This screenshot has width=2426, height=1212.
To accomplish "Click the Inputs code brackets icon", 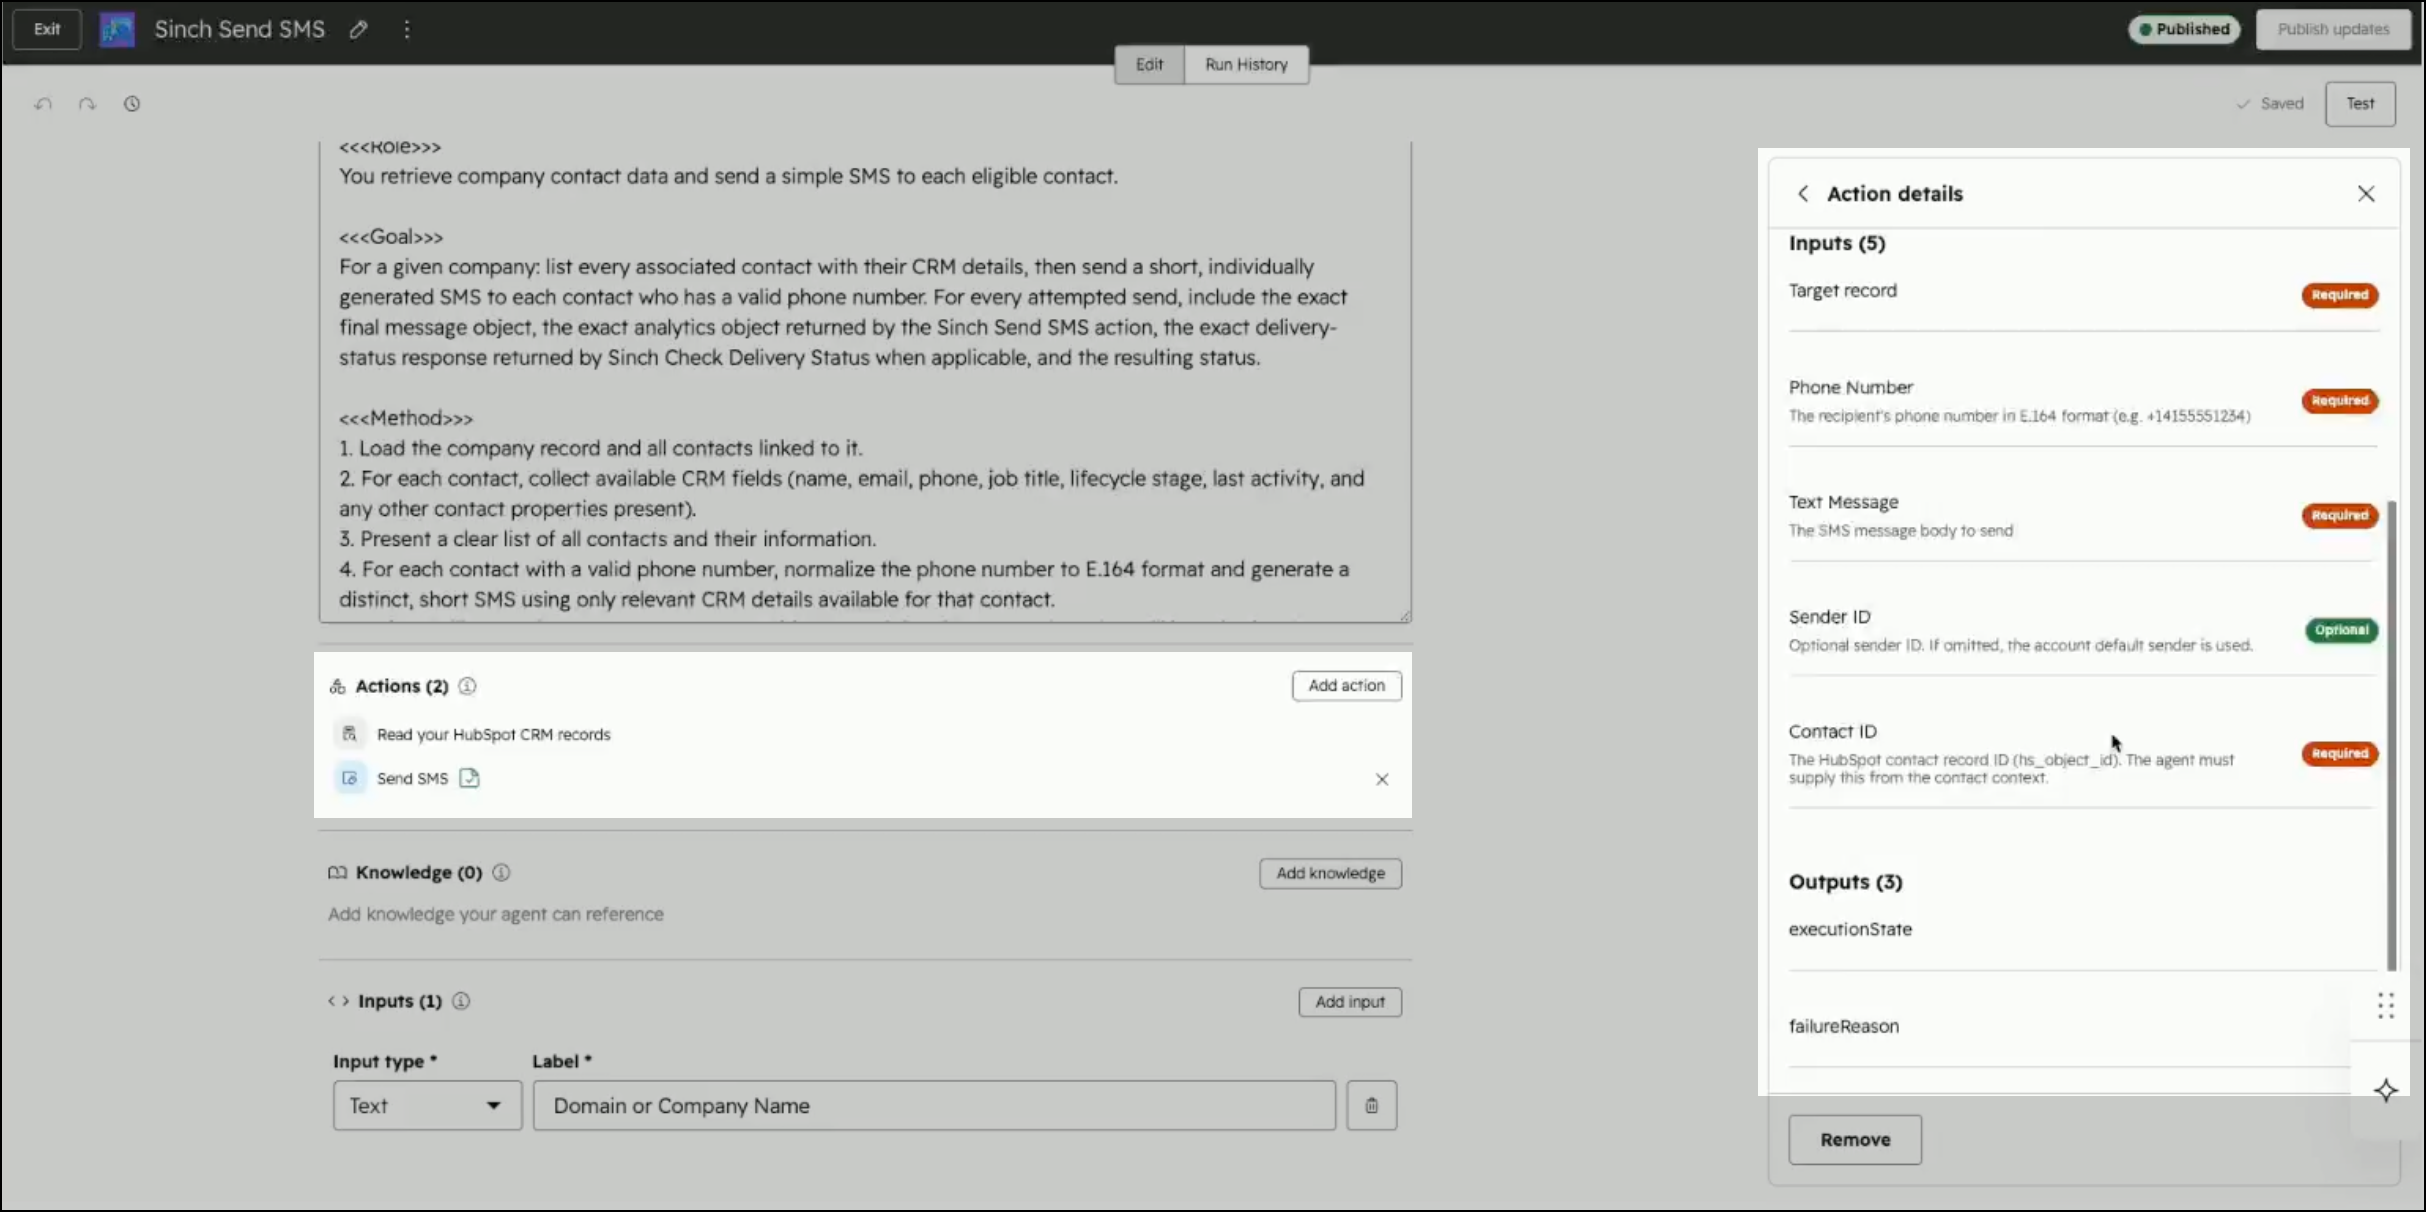I will coord(339,1001).
